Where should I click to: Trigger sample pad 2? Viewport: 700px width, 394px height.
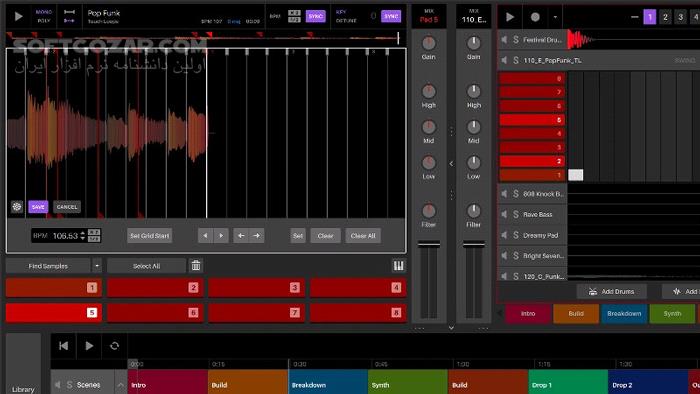(x=155, y=288)
